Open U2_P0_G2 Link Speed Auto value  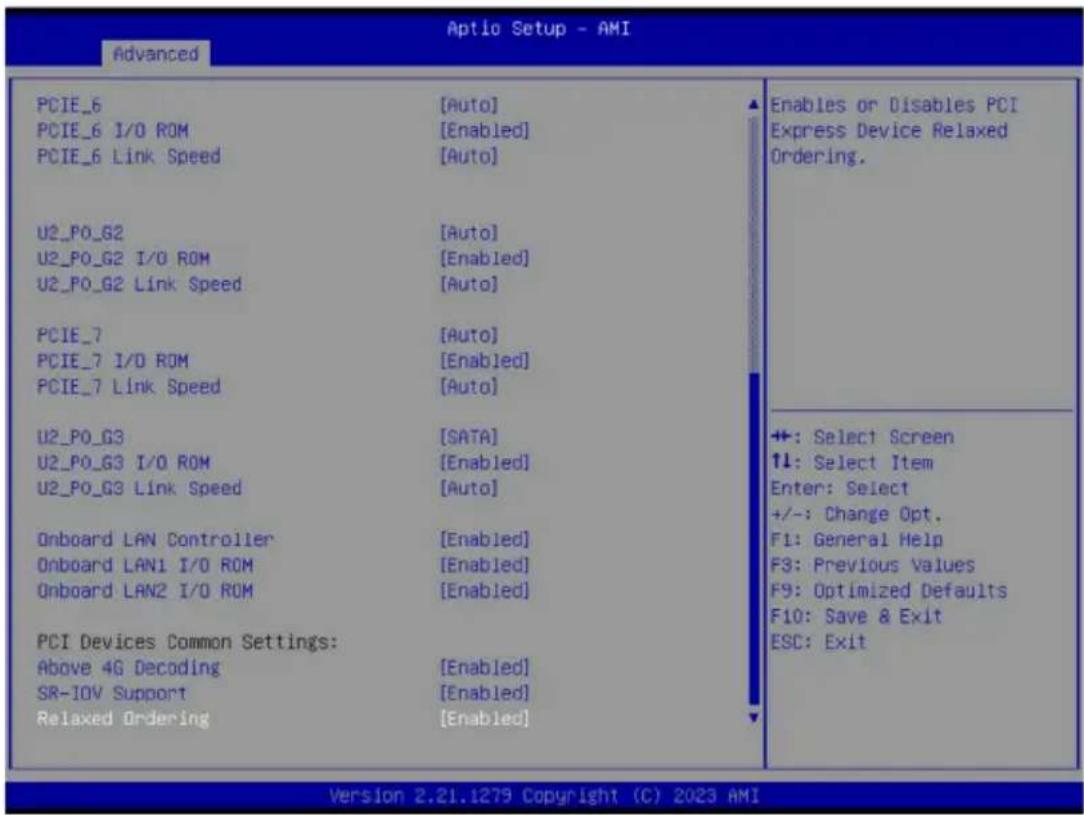point(469,284)
